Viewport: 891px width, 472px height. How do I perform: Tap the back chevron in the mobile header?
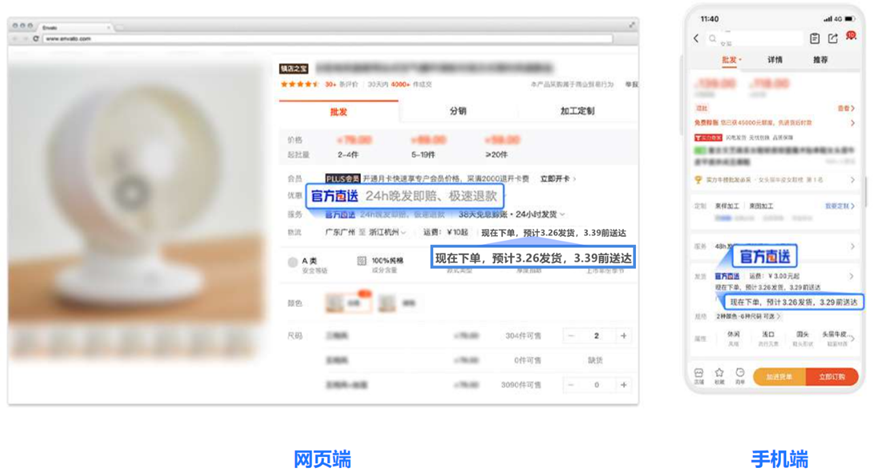point(697,39)
